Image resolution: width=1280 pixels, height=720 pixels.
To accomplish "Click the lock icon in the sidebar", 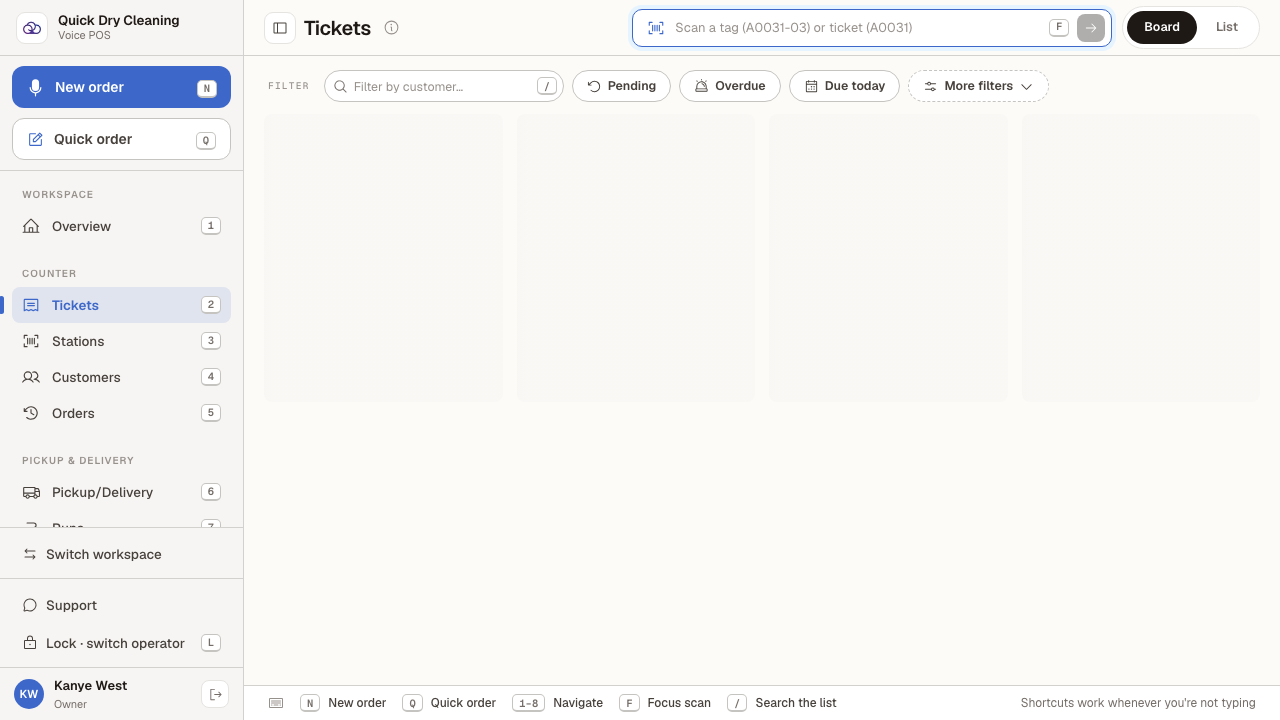I will (30, 643).
